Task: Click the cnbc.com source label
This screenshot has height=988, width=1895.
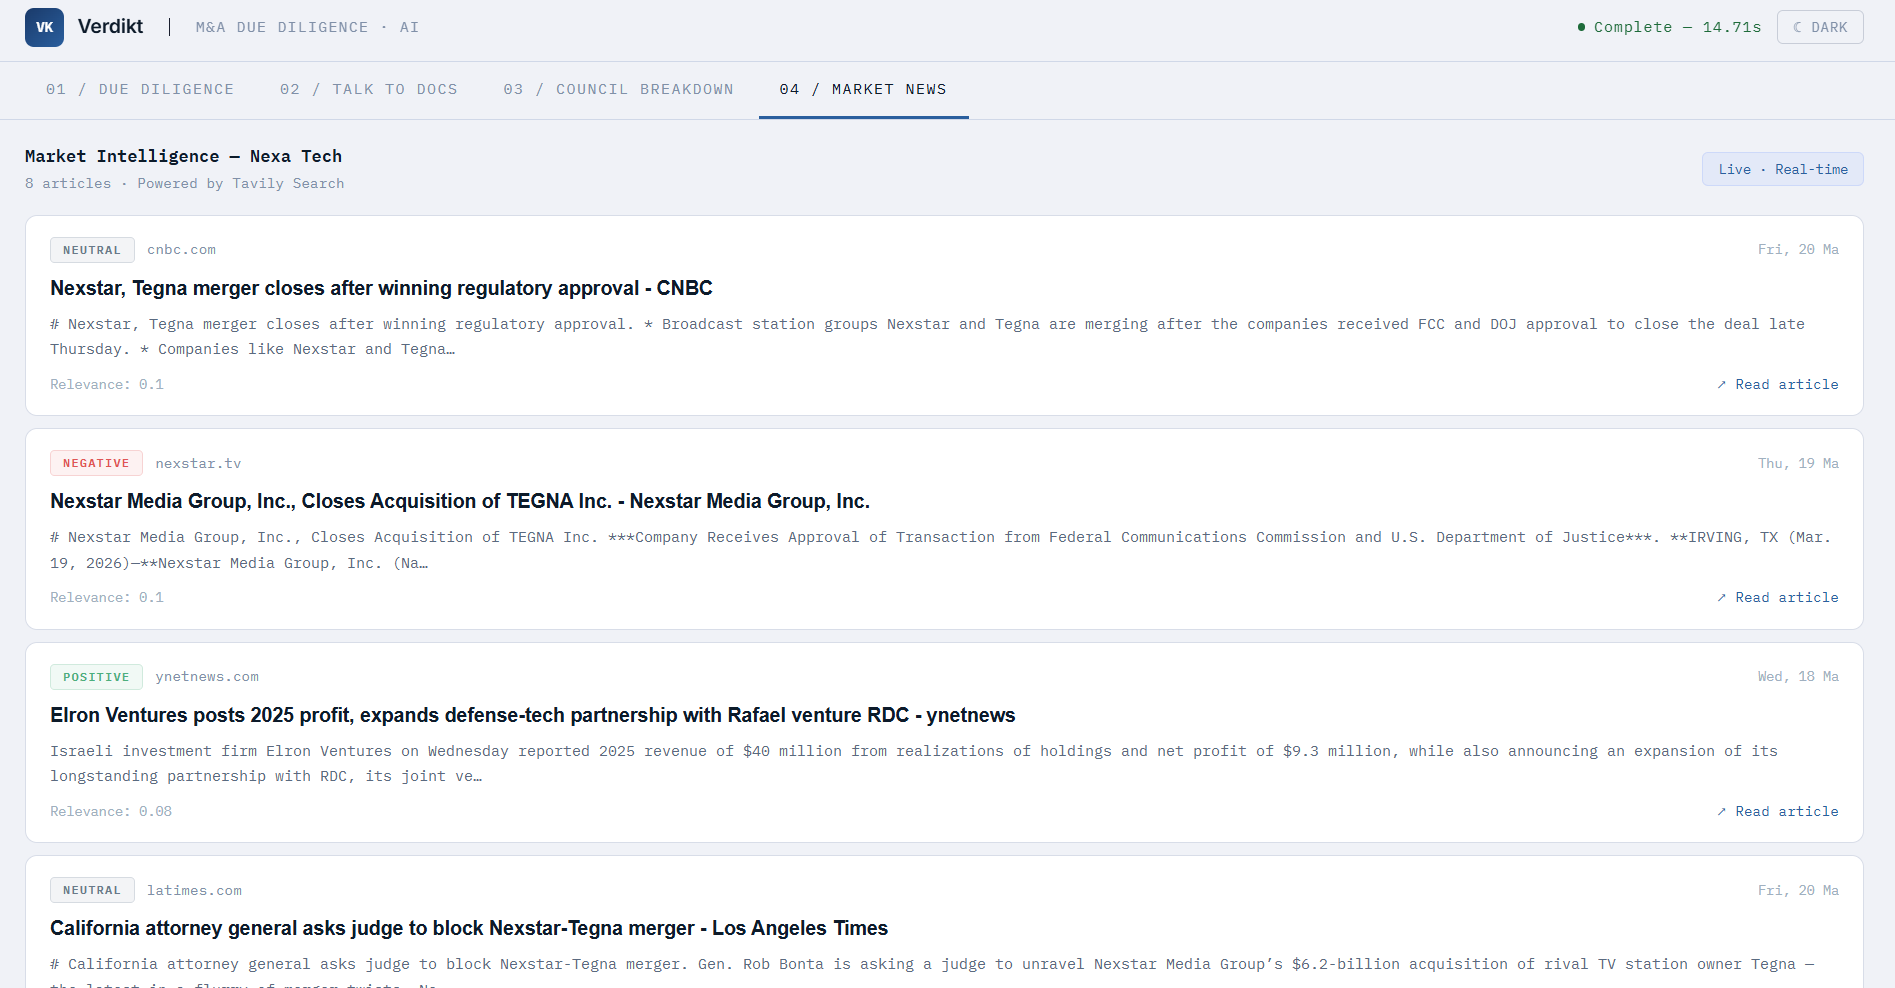Action: 181,250
